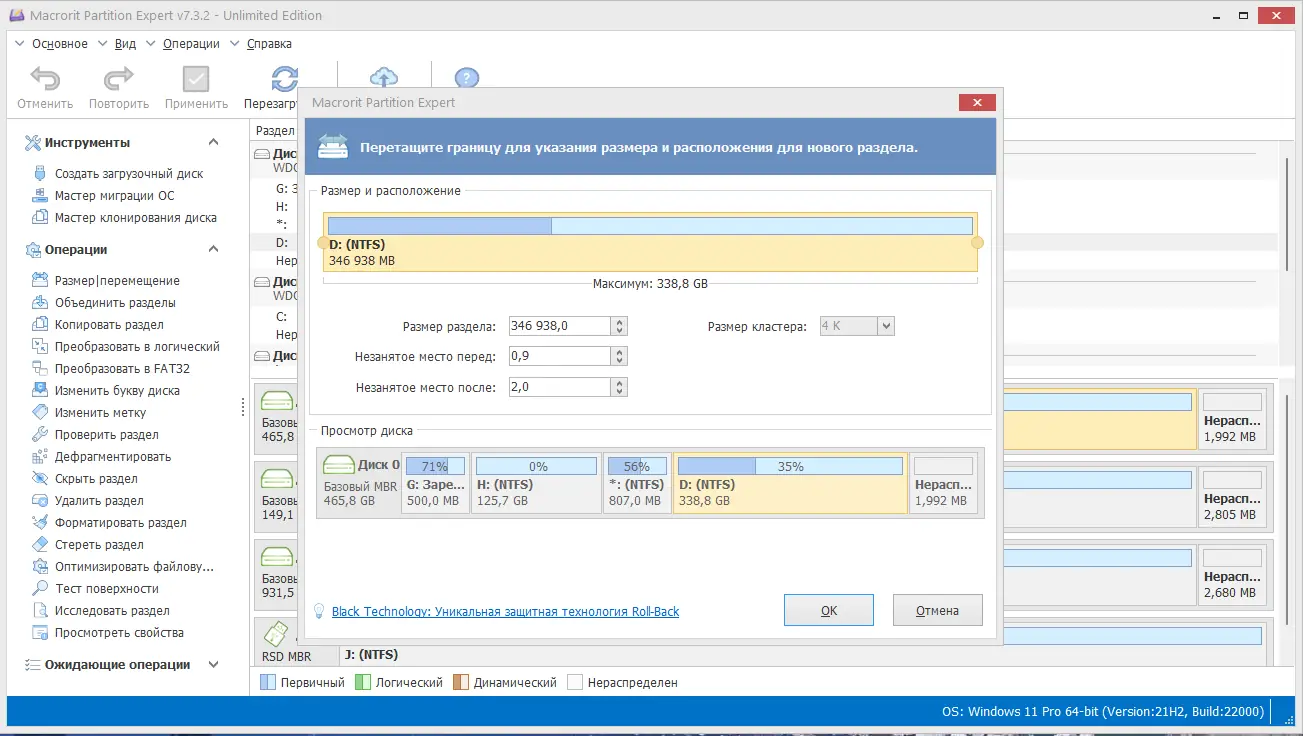Select Преобразовать в логический operation
The height and width of the screenshot is (736, 1303).
click(137, 347)
